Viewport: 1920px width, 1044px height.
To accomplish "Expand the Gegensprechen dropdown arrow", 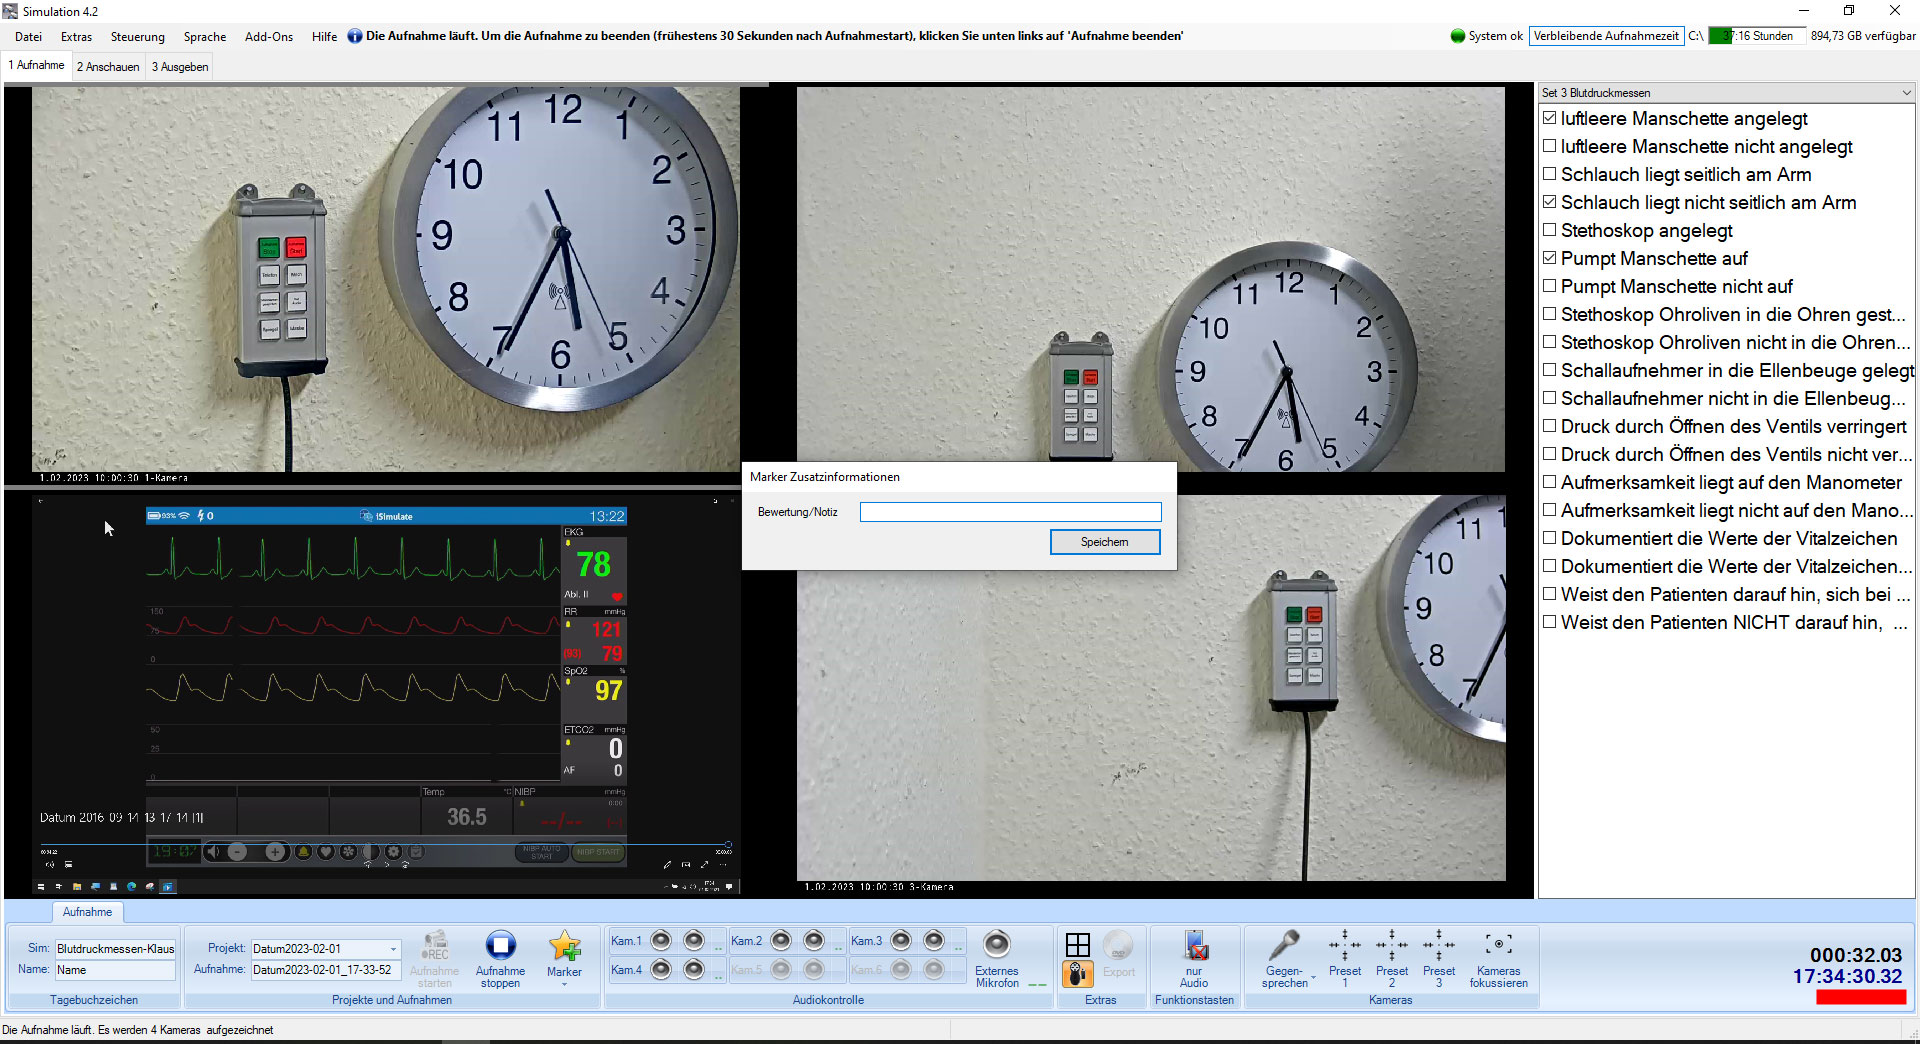I will point(1313,978).
